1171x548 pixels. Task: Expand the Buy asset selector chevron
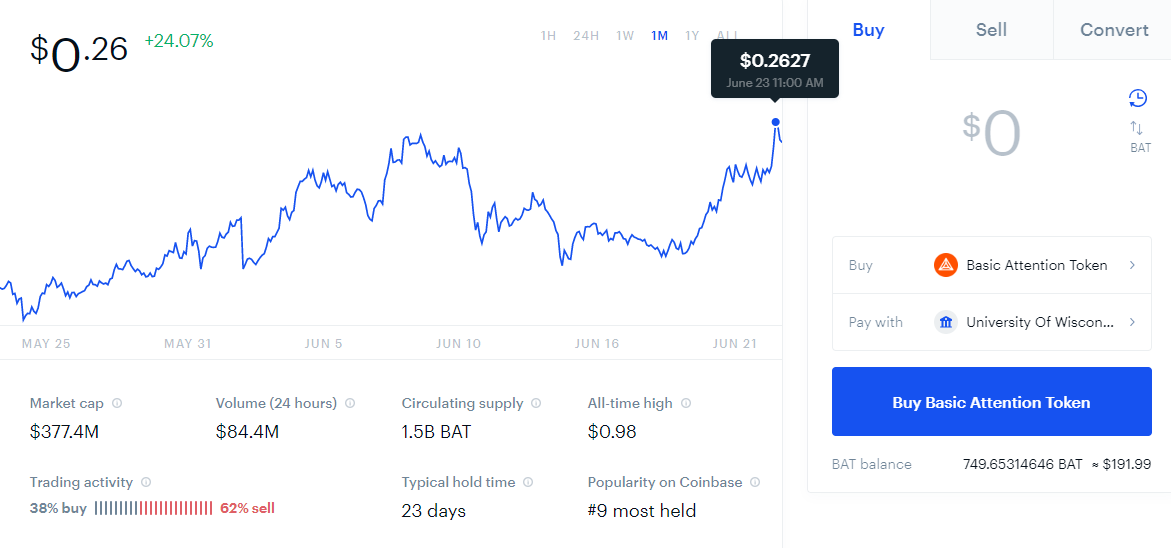pos(1132,265)
